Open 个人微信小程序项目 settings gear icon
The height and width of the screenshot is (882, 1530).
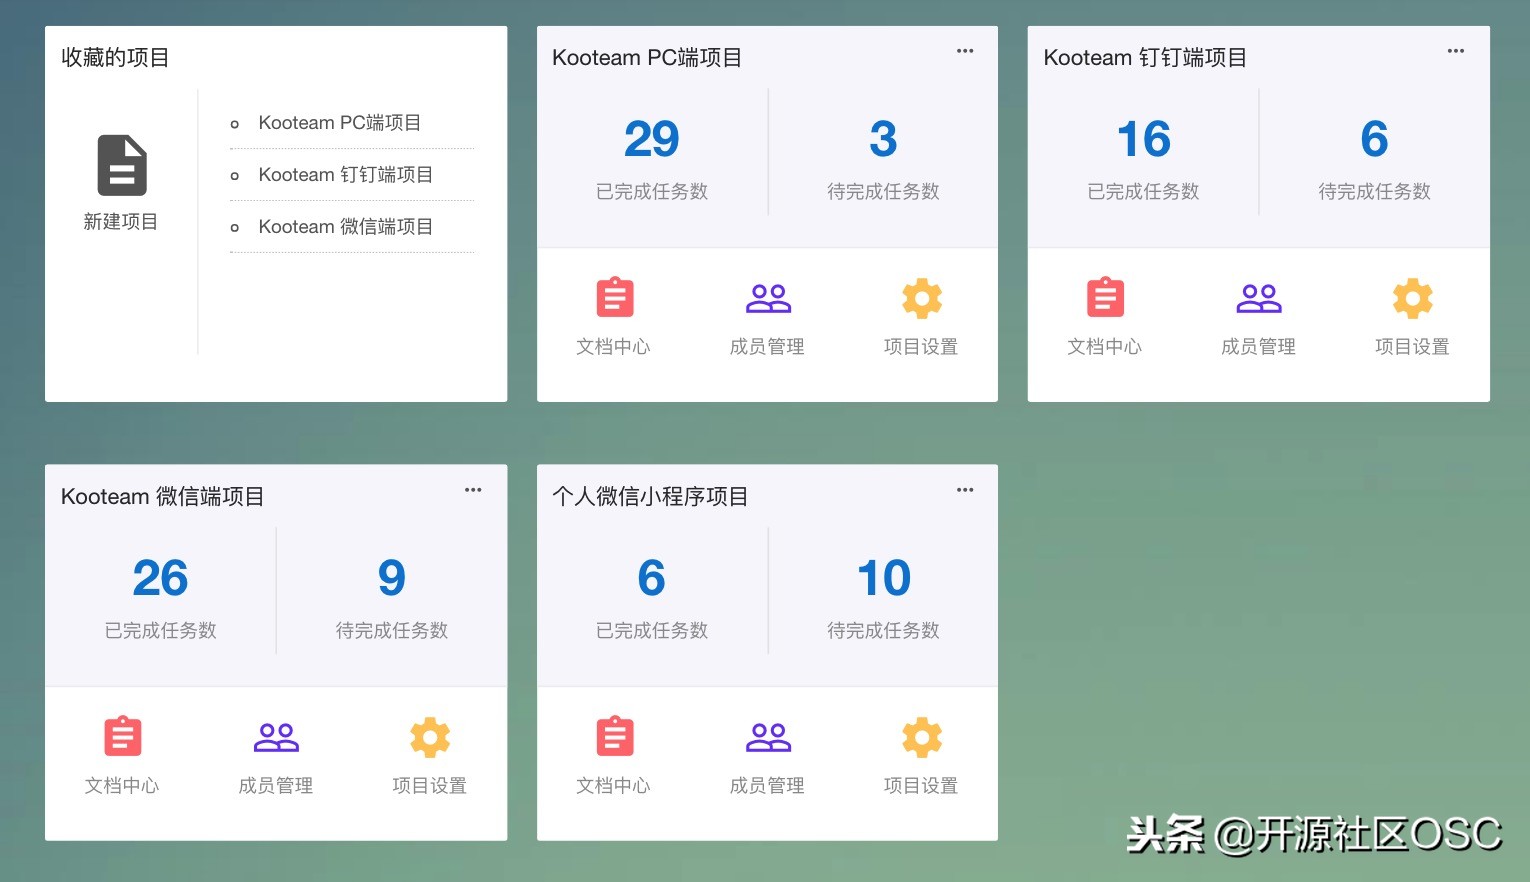coord(921,737)
